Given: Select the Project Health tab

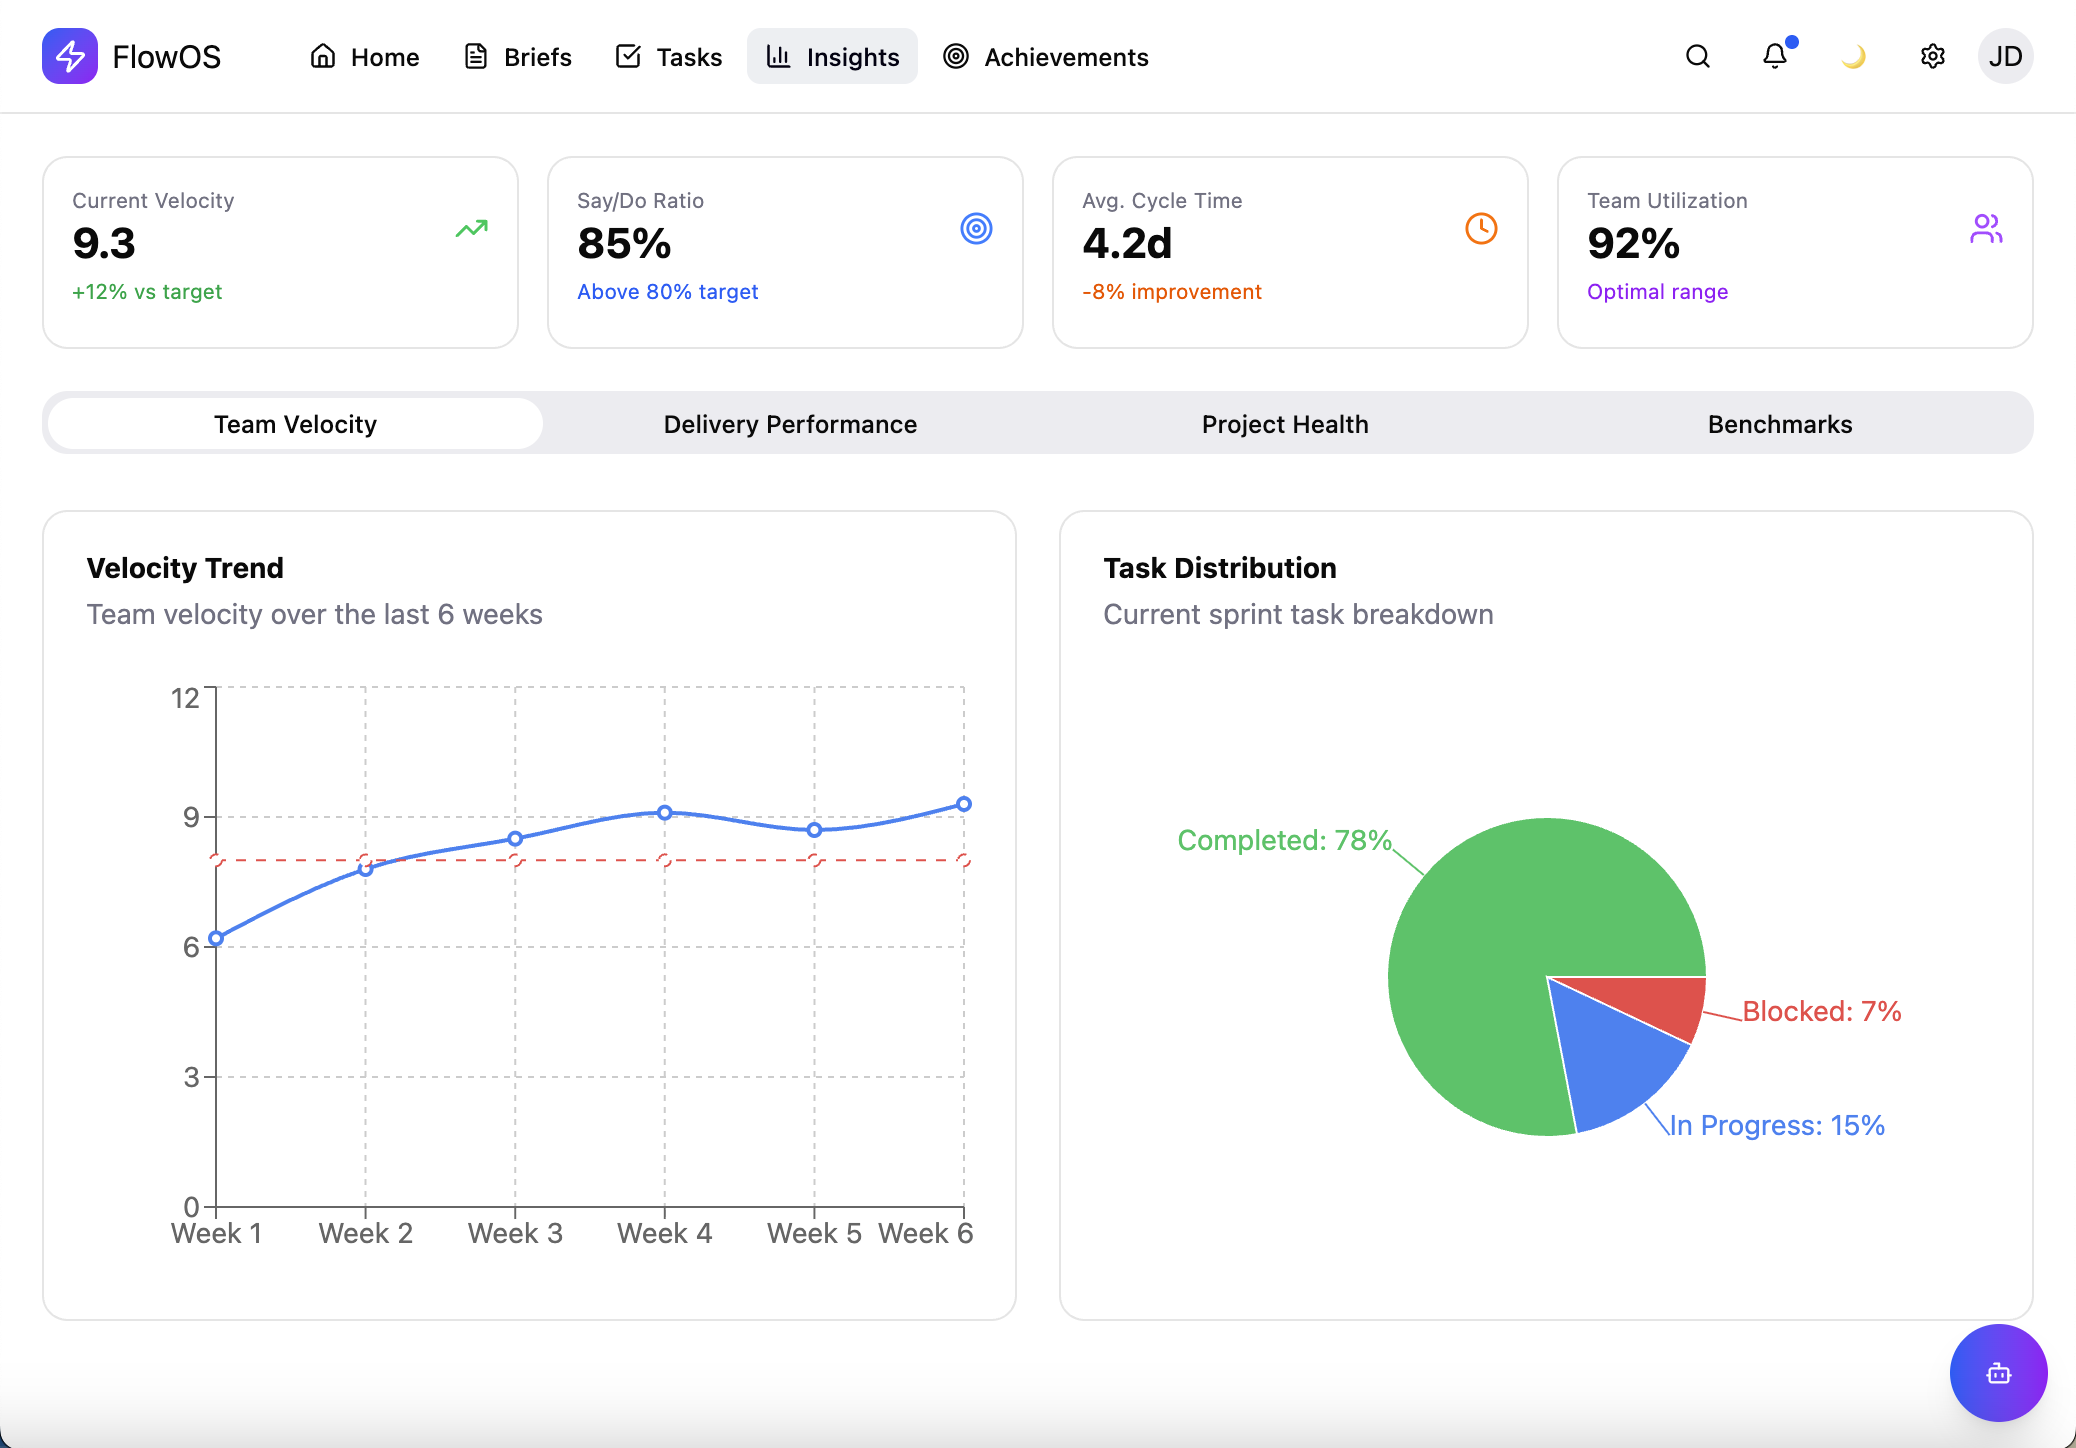Looking at the screenshot, I should (1285, 424).
